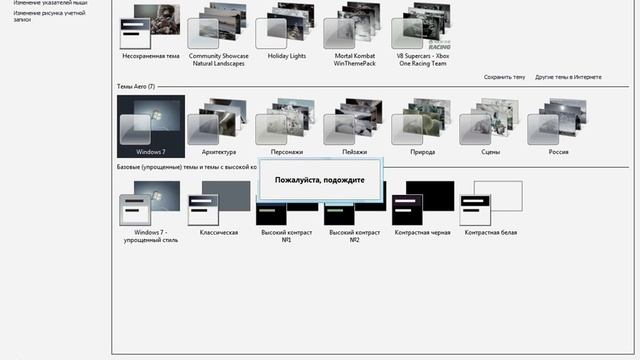Open Другие темы в Интернете link
Image resolution: width=640 pixels, height=360 pixels.
coord(568,77)
